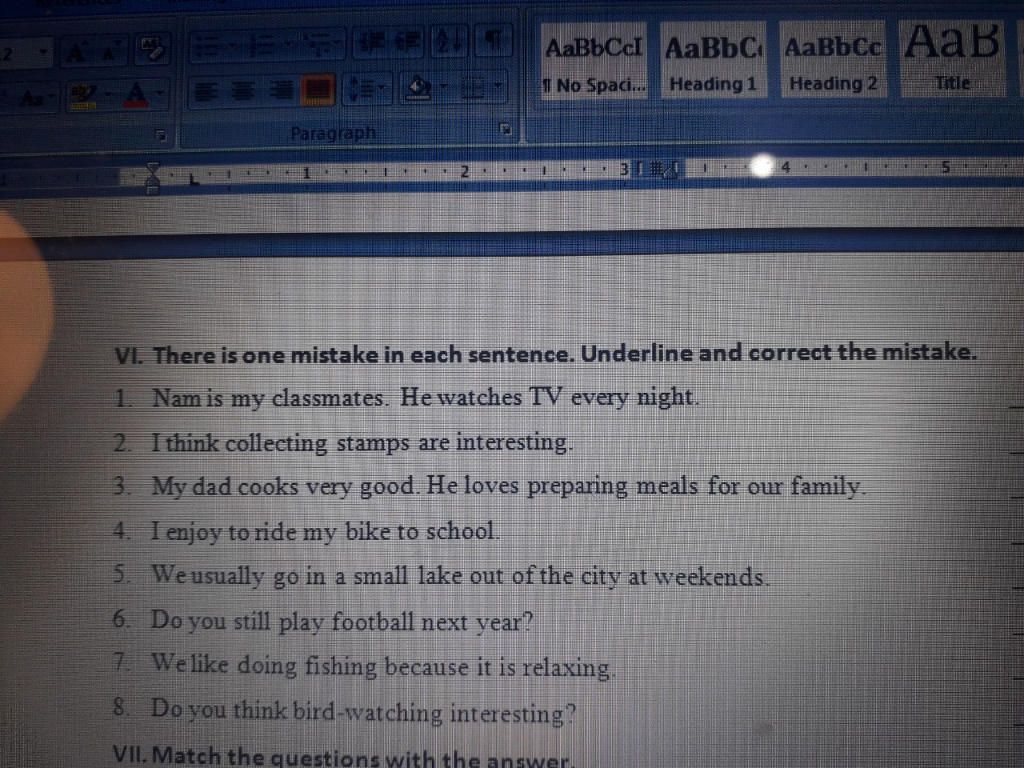Click sentence 'We like doing fishing'
This screenshot has width=1024, height=768.
coord(383,666)
